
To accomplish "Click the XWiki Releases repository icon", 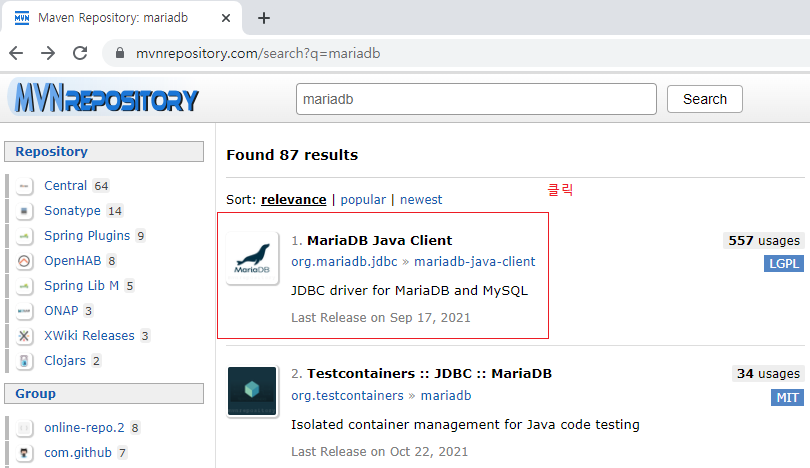I will point(24,336).
